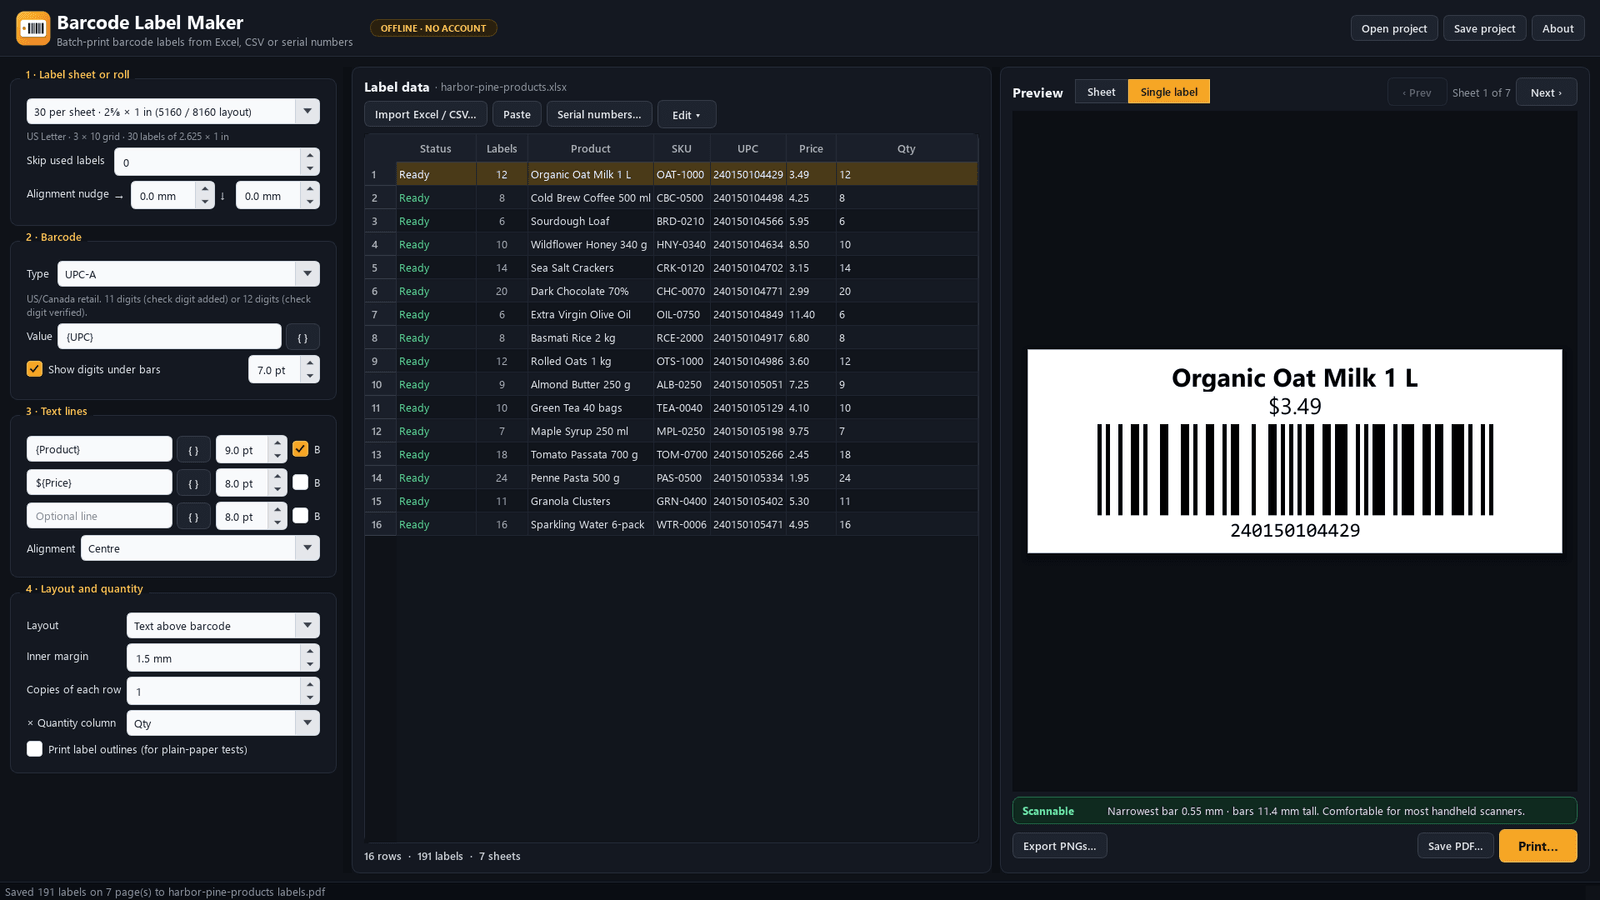Enable bold for the Optional line
1600x900 pixels.
pyautogui.click(x=300, y=516)
